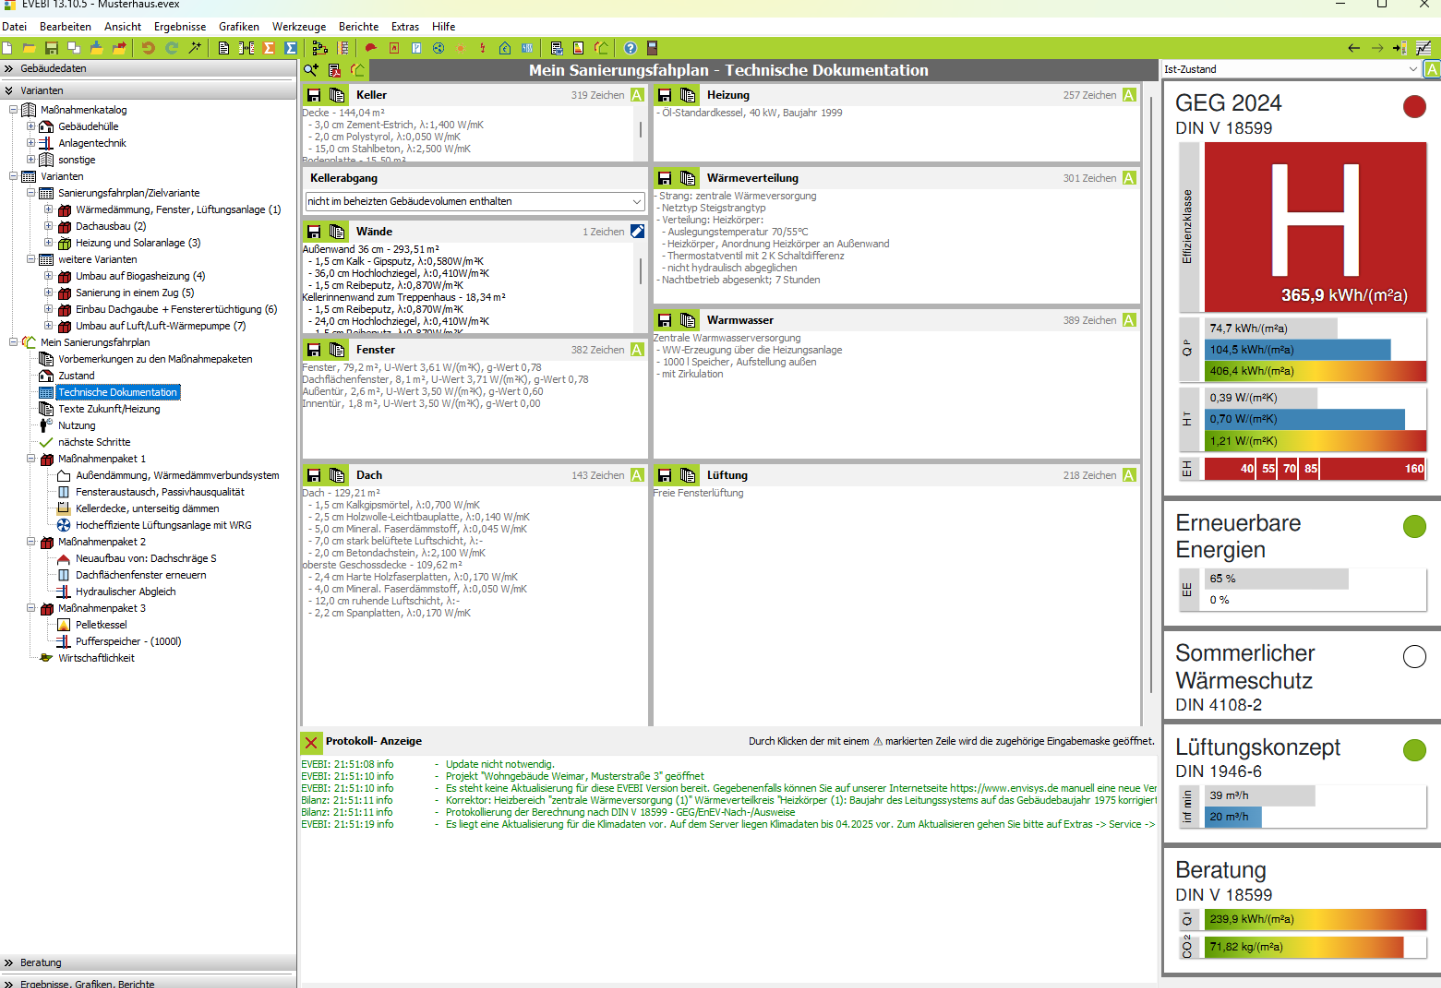1441x988 pixels.
Task: Open the Berichte menu
Action: coord(358,27)
